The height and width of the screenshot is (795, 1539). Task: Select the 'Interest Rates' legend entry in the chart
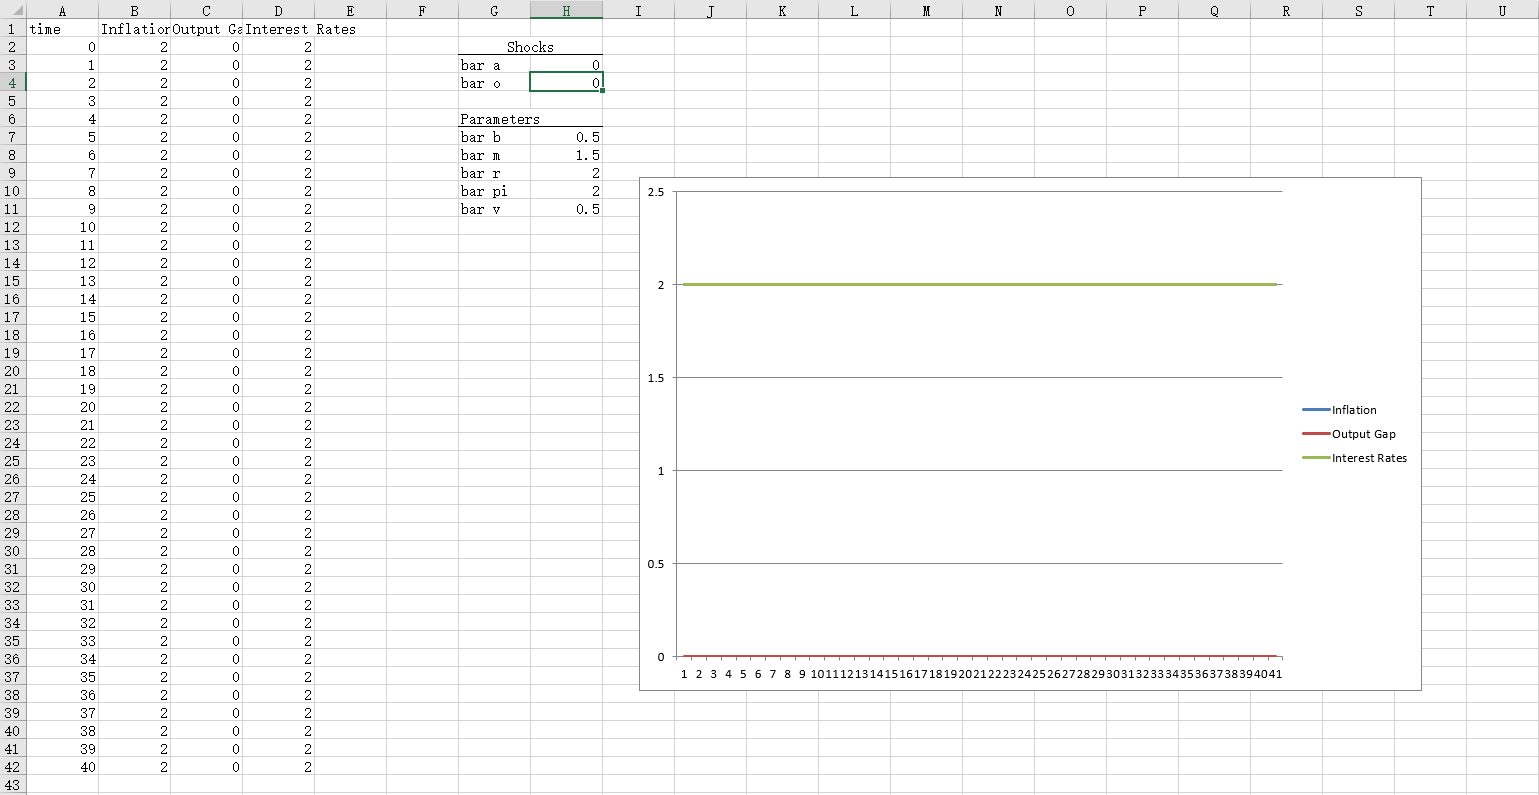pos(1354,458)
